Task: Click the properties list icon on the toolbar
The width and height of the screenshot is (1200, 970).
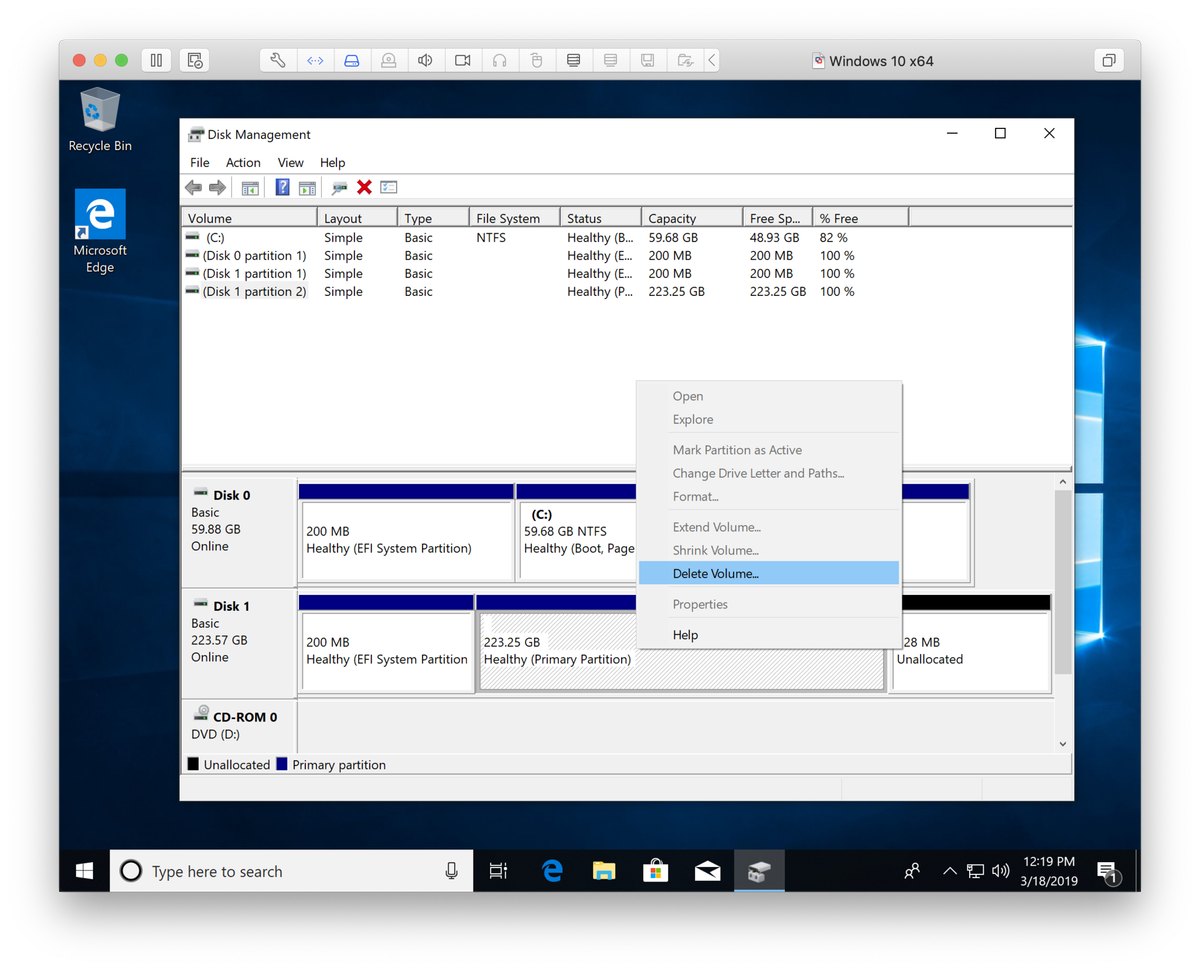Action: tap(386, 187)
